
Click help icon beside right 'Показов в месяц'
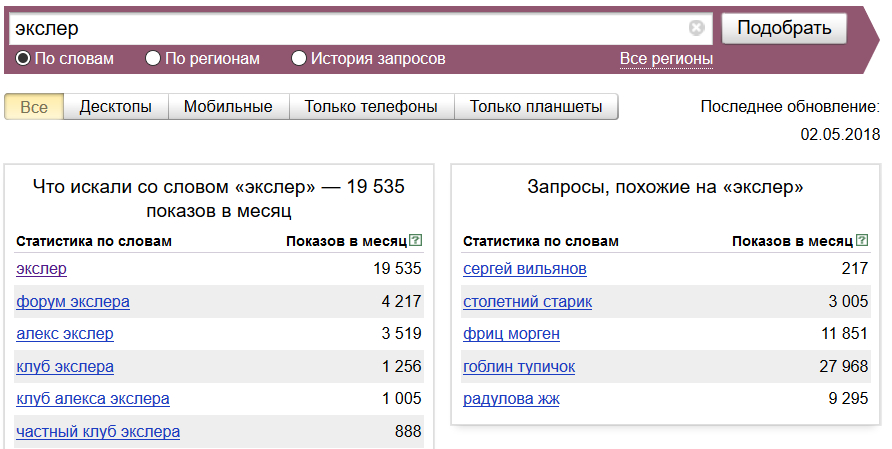point(862,241)
